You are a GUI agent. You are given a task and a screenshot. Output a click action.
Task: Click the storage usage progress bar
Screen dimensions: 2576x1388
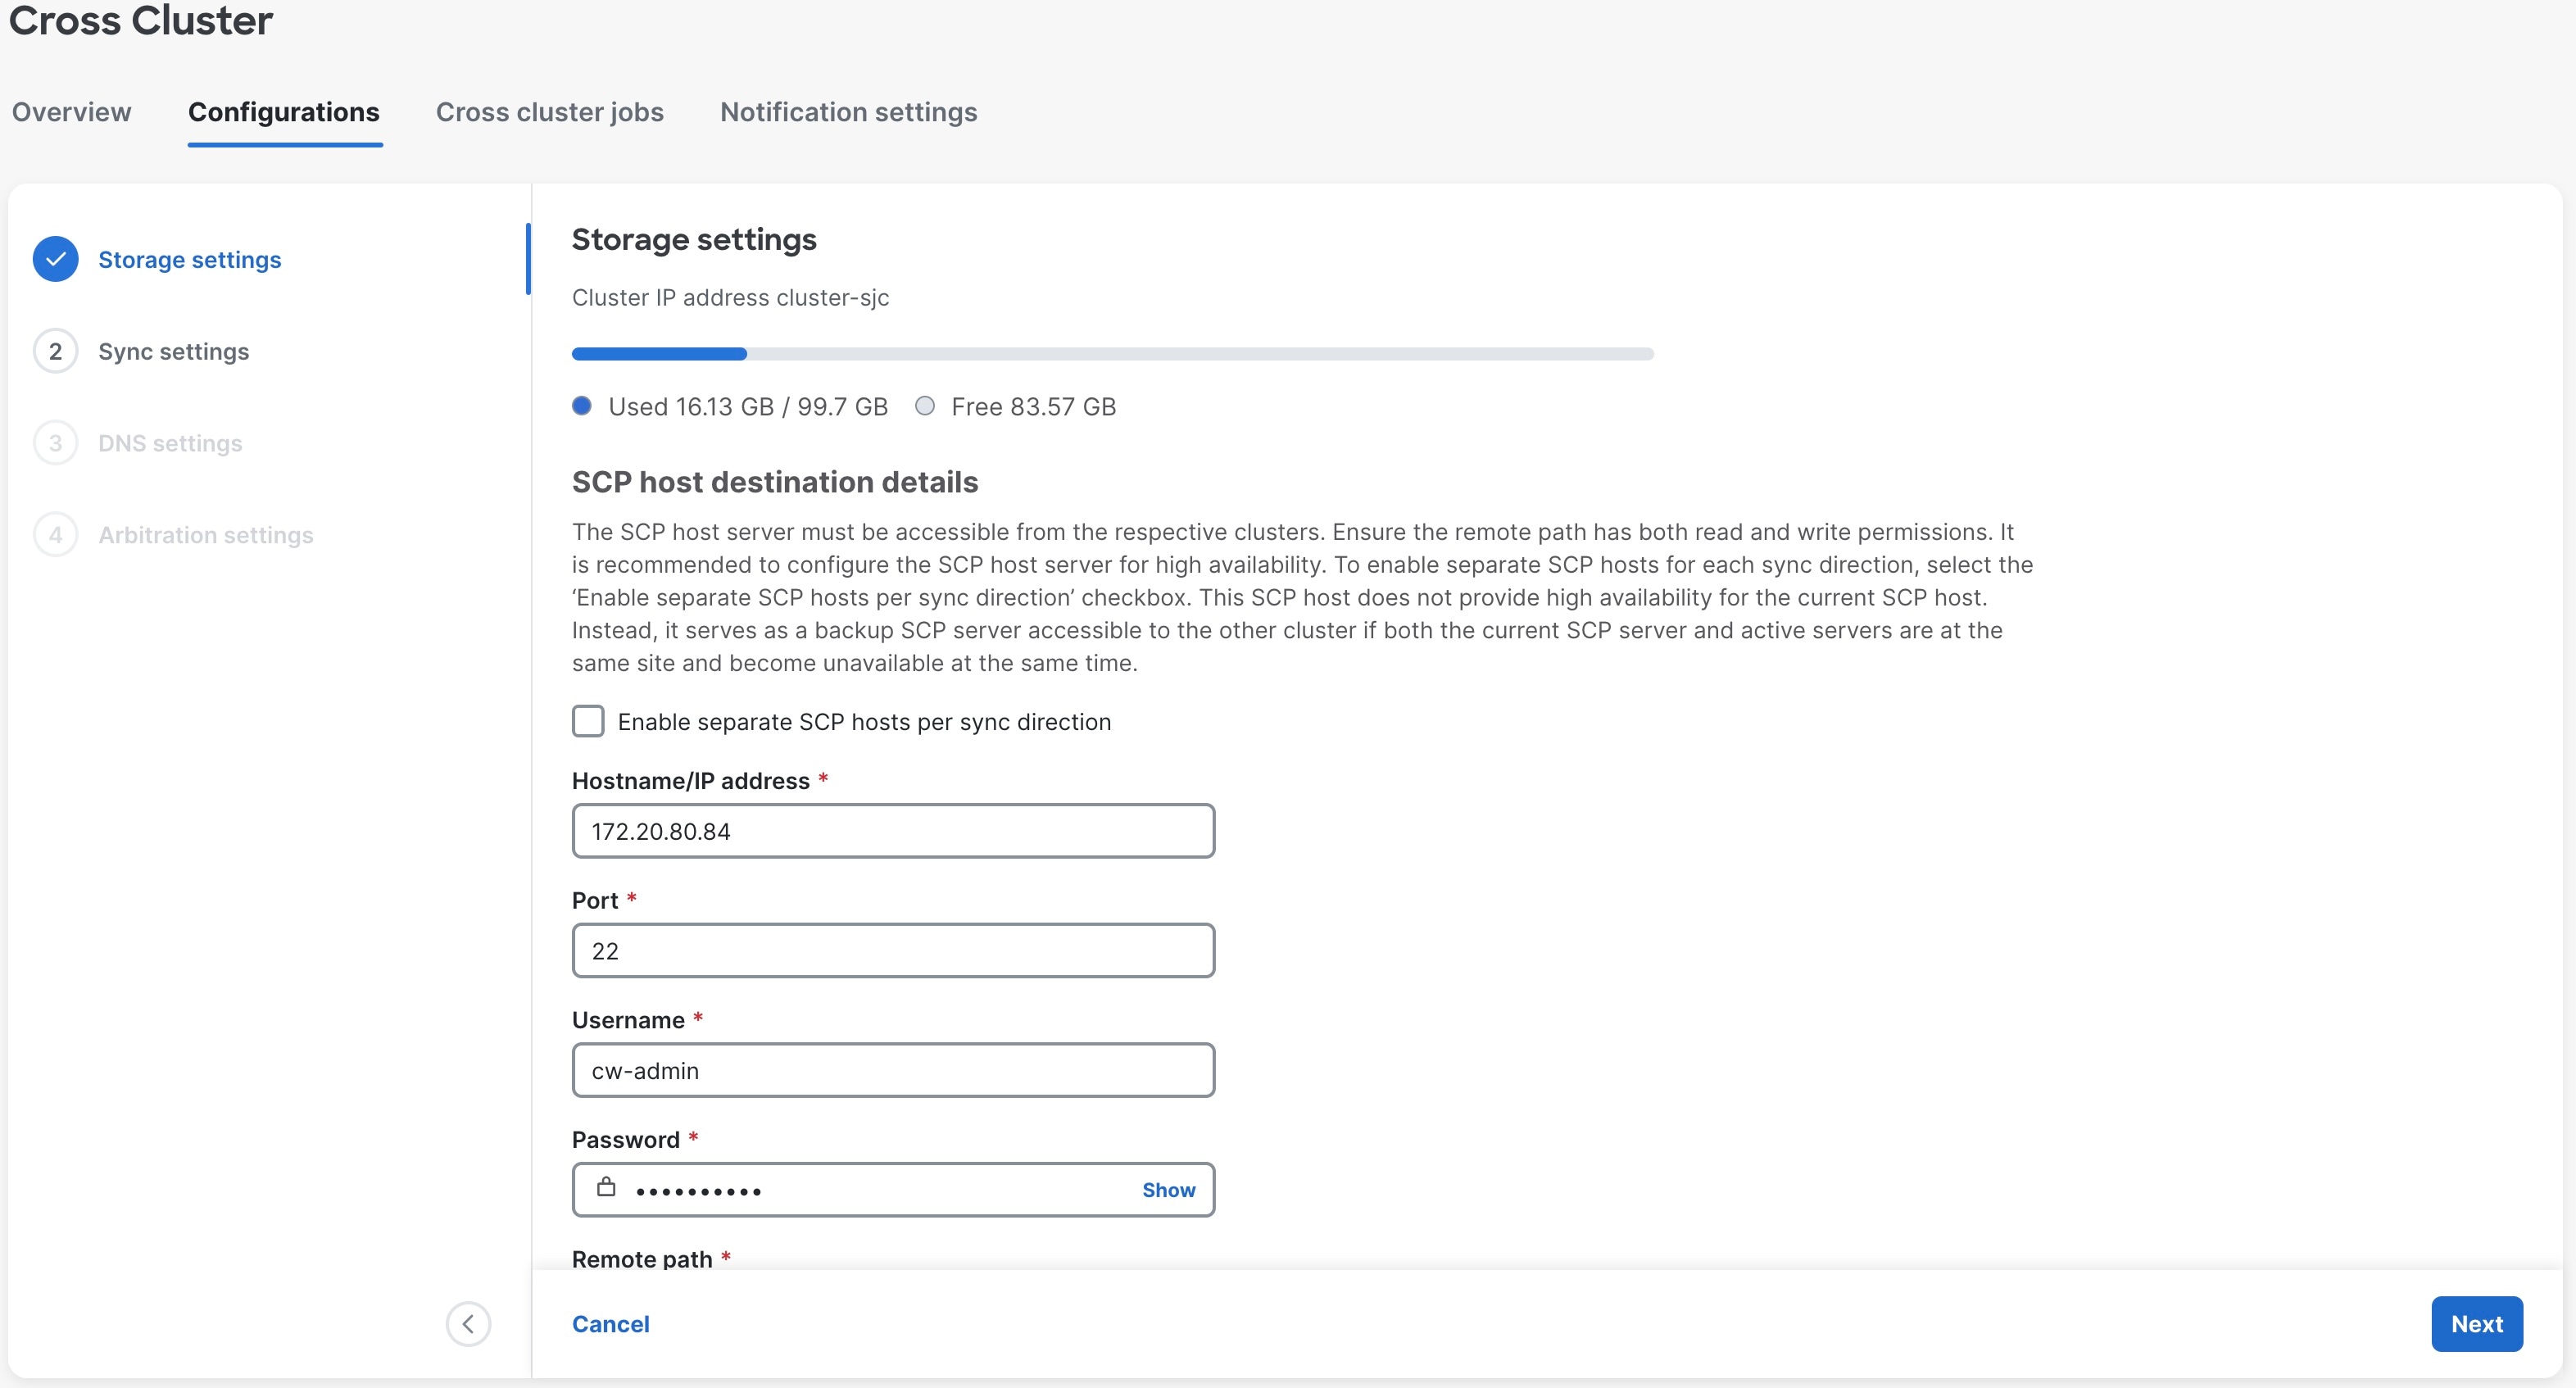(1112, 354)
